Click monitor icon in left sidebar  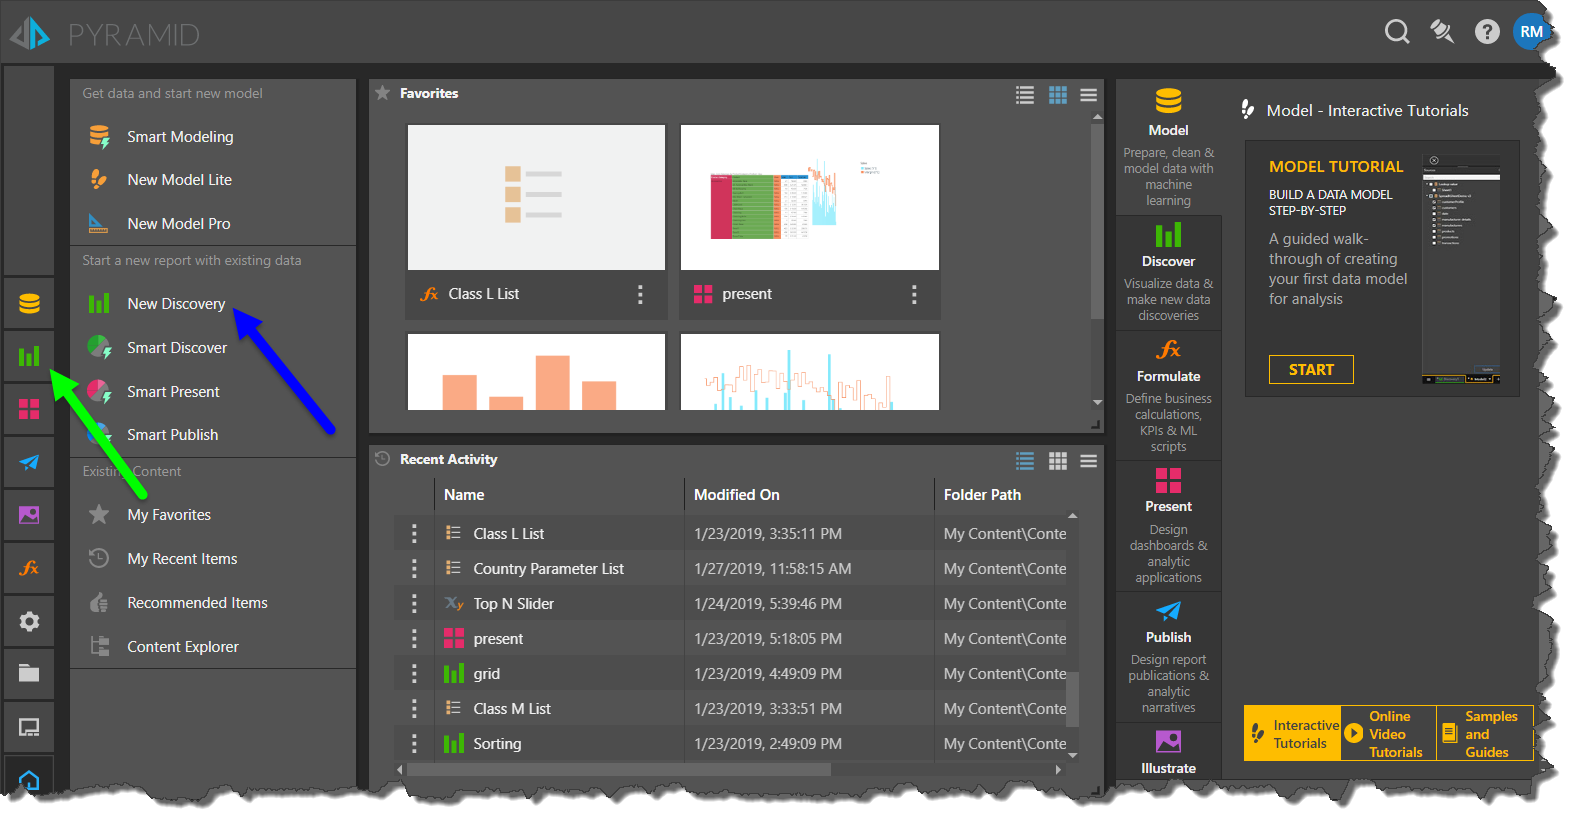(x=29, y=727)
